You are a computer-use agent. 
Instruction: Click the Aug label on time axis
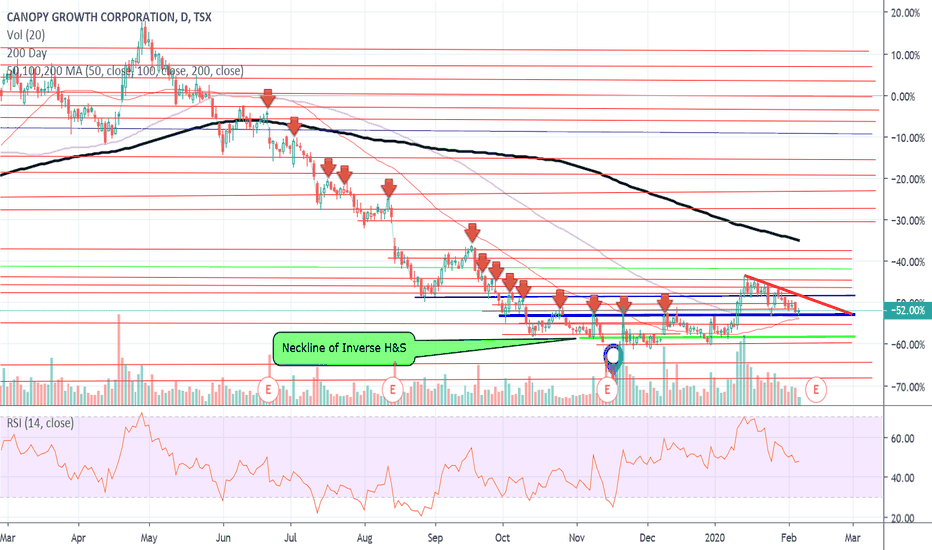click(x=364, y=538)
